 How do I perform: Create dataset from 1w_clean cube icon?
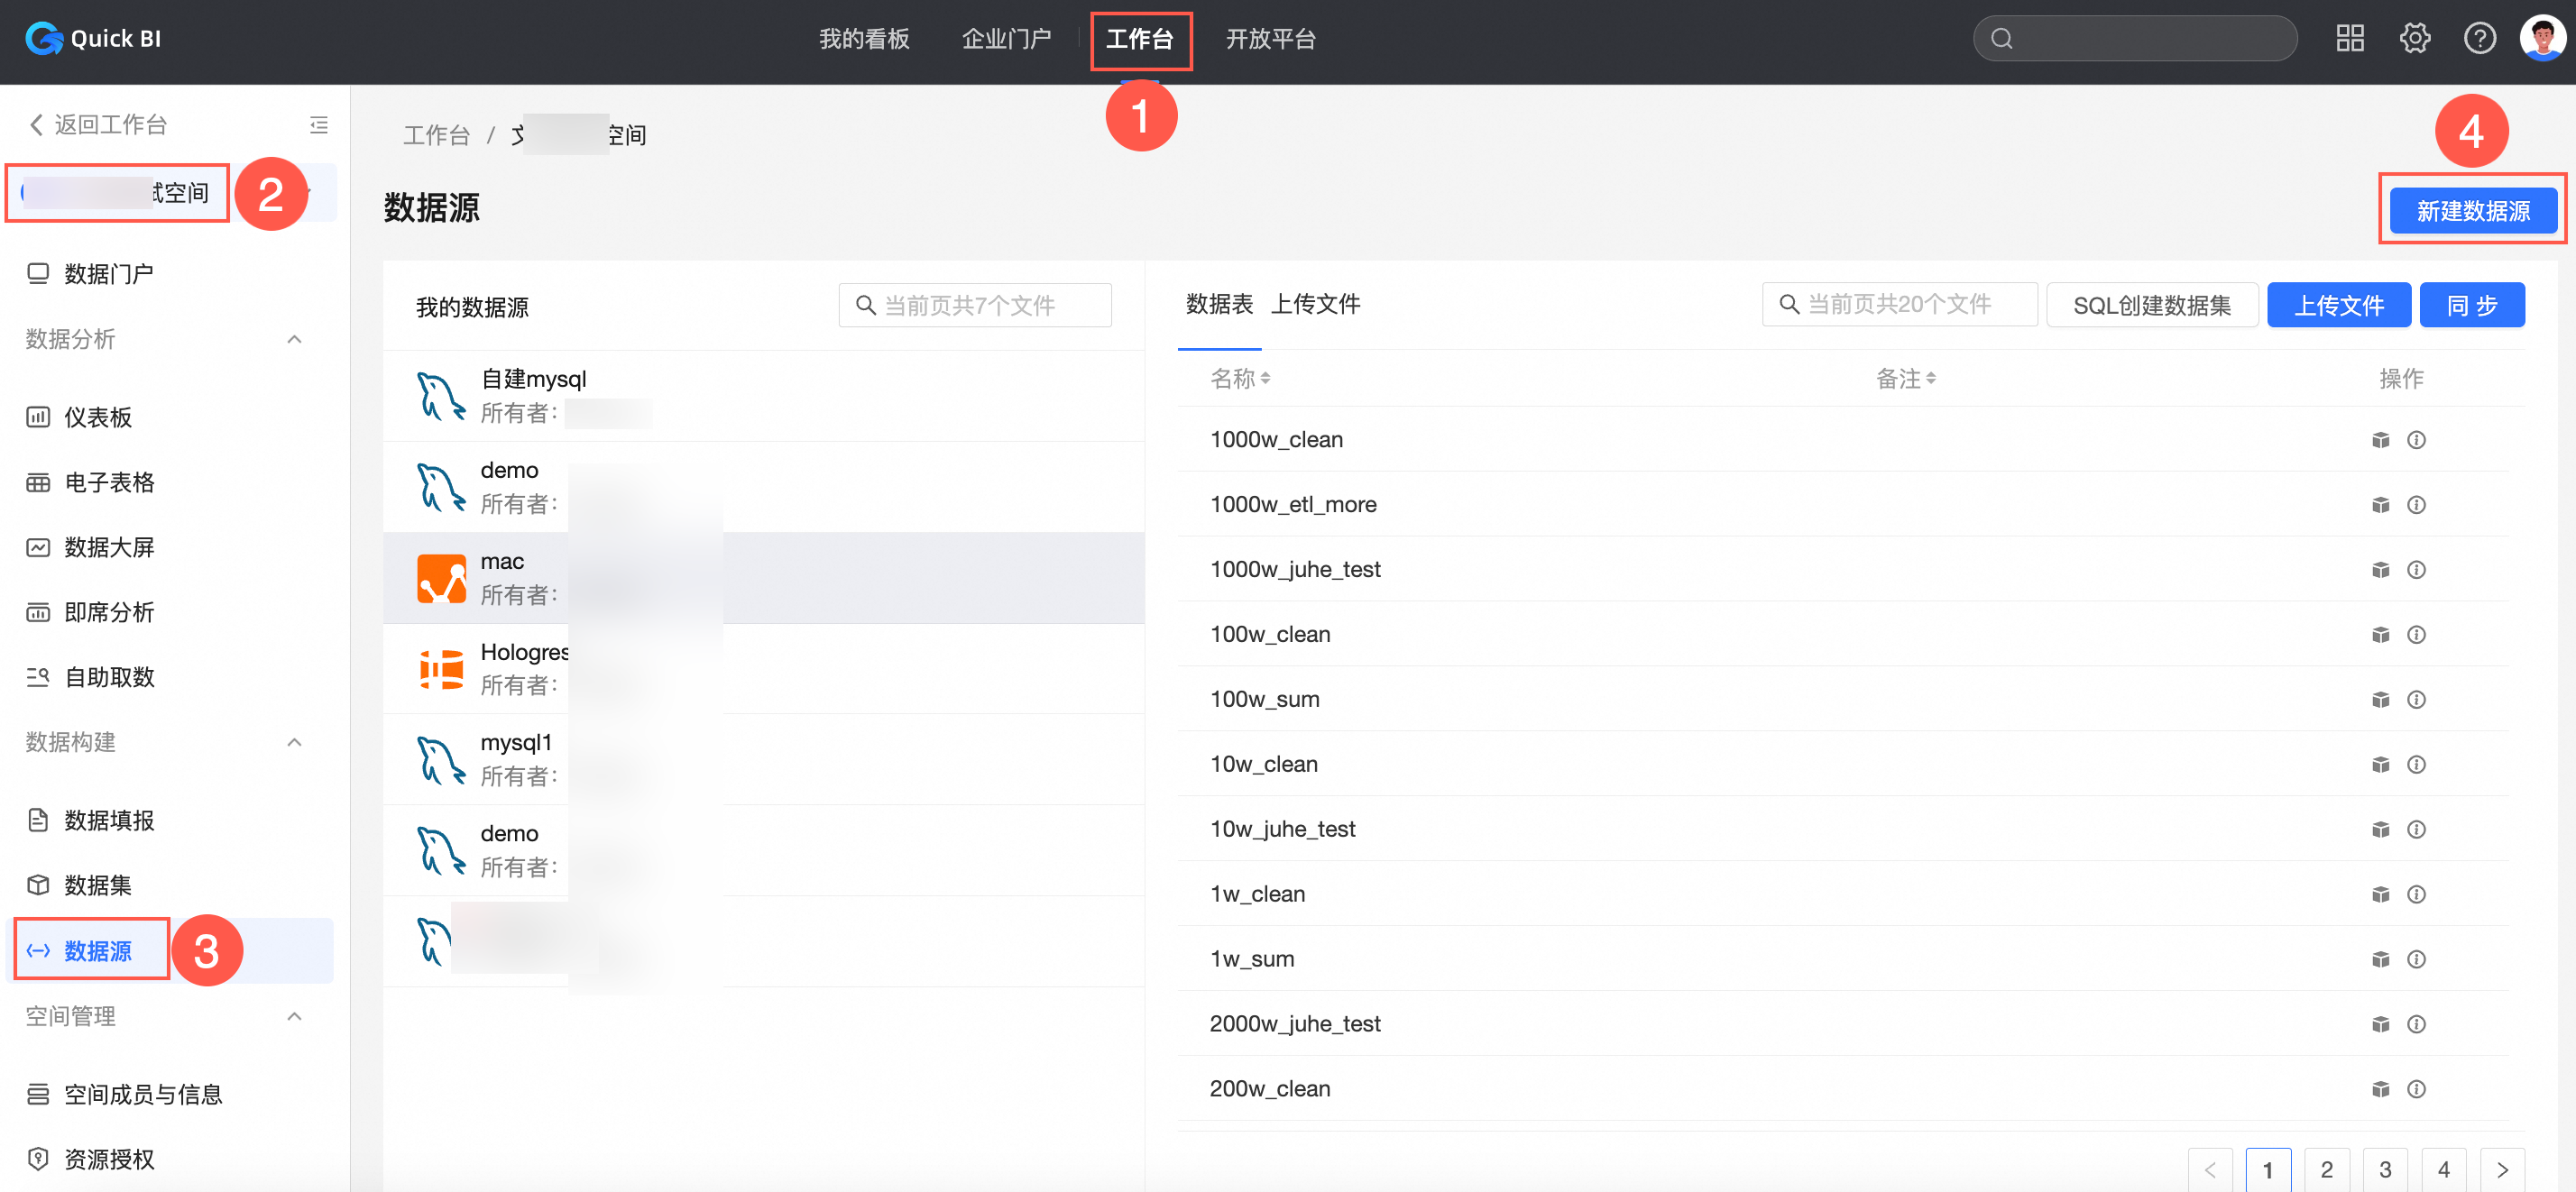click(2380, 895)
